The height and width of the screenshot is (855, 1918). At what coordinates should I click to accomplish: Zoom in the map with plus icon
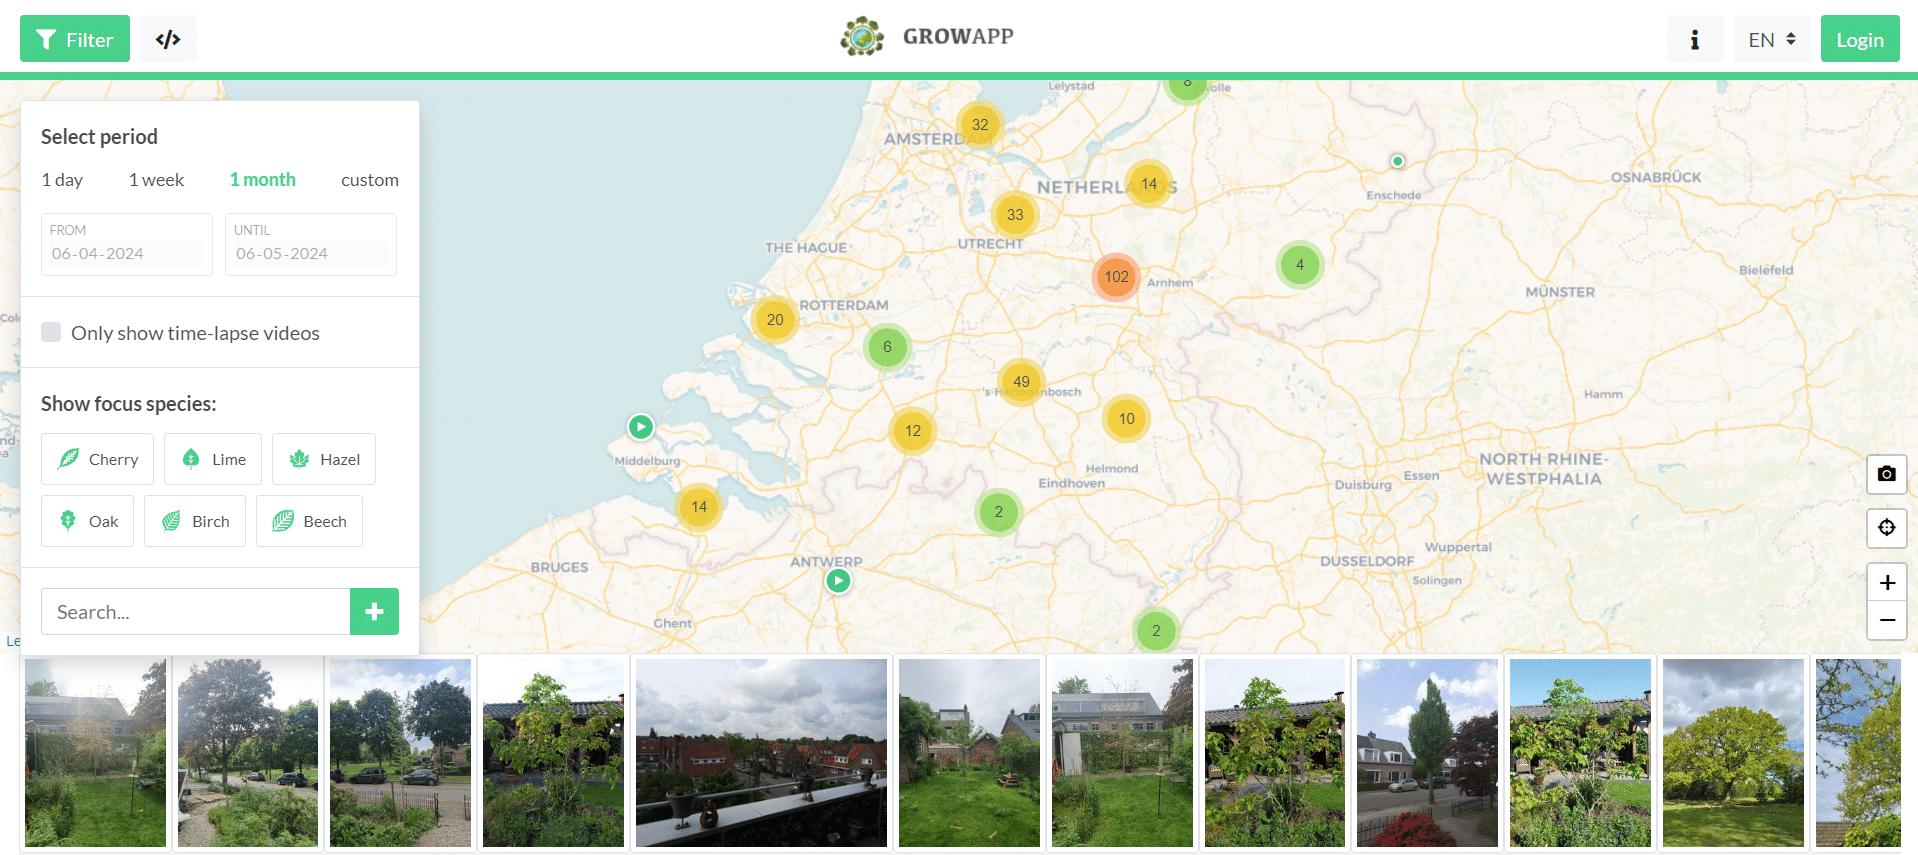click(x=1886, y=582)
